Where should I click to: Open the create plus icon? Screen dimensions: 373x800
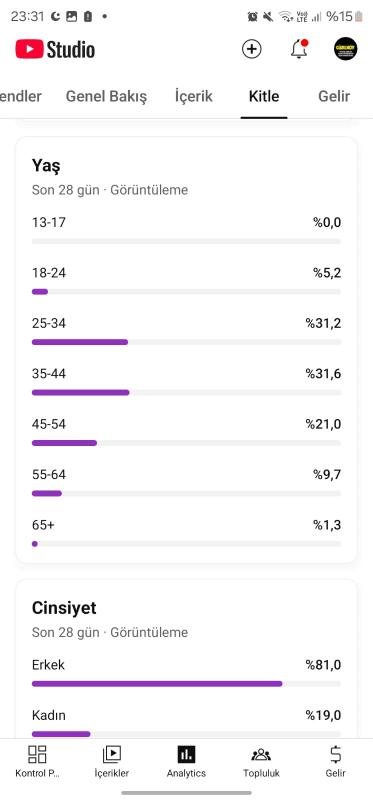pos(252,49)
